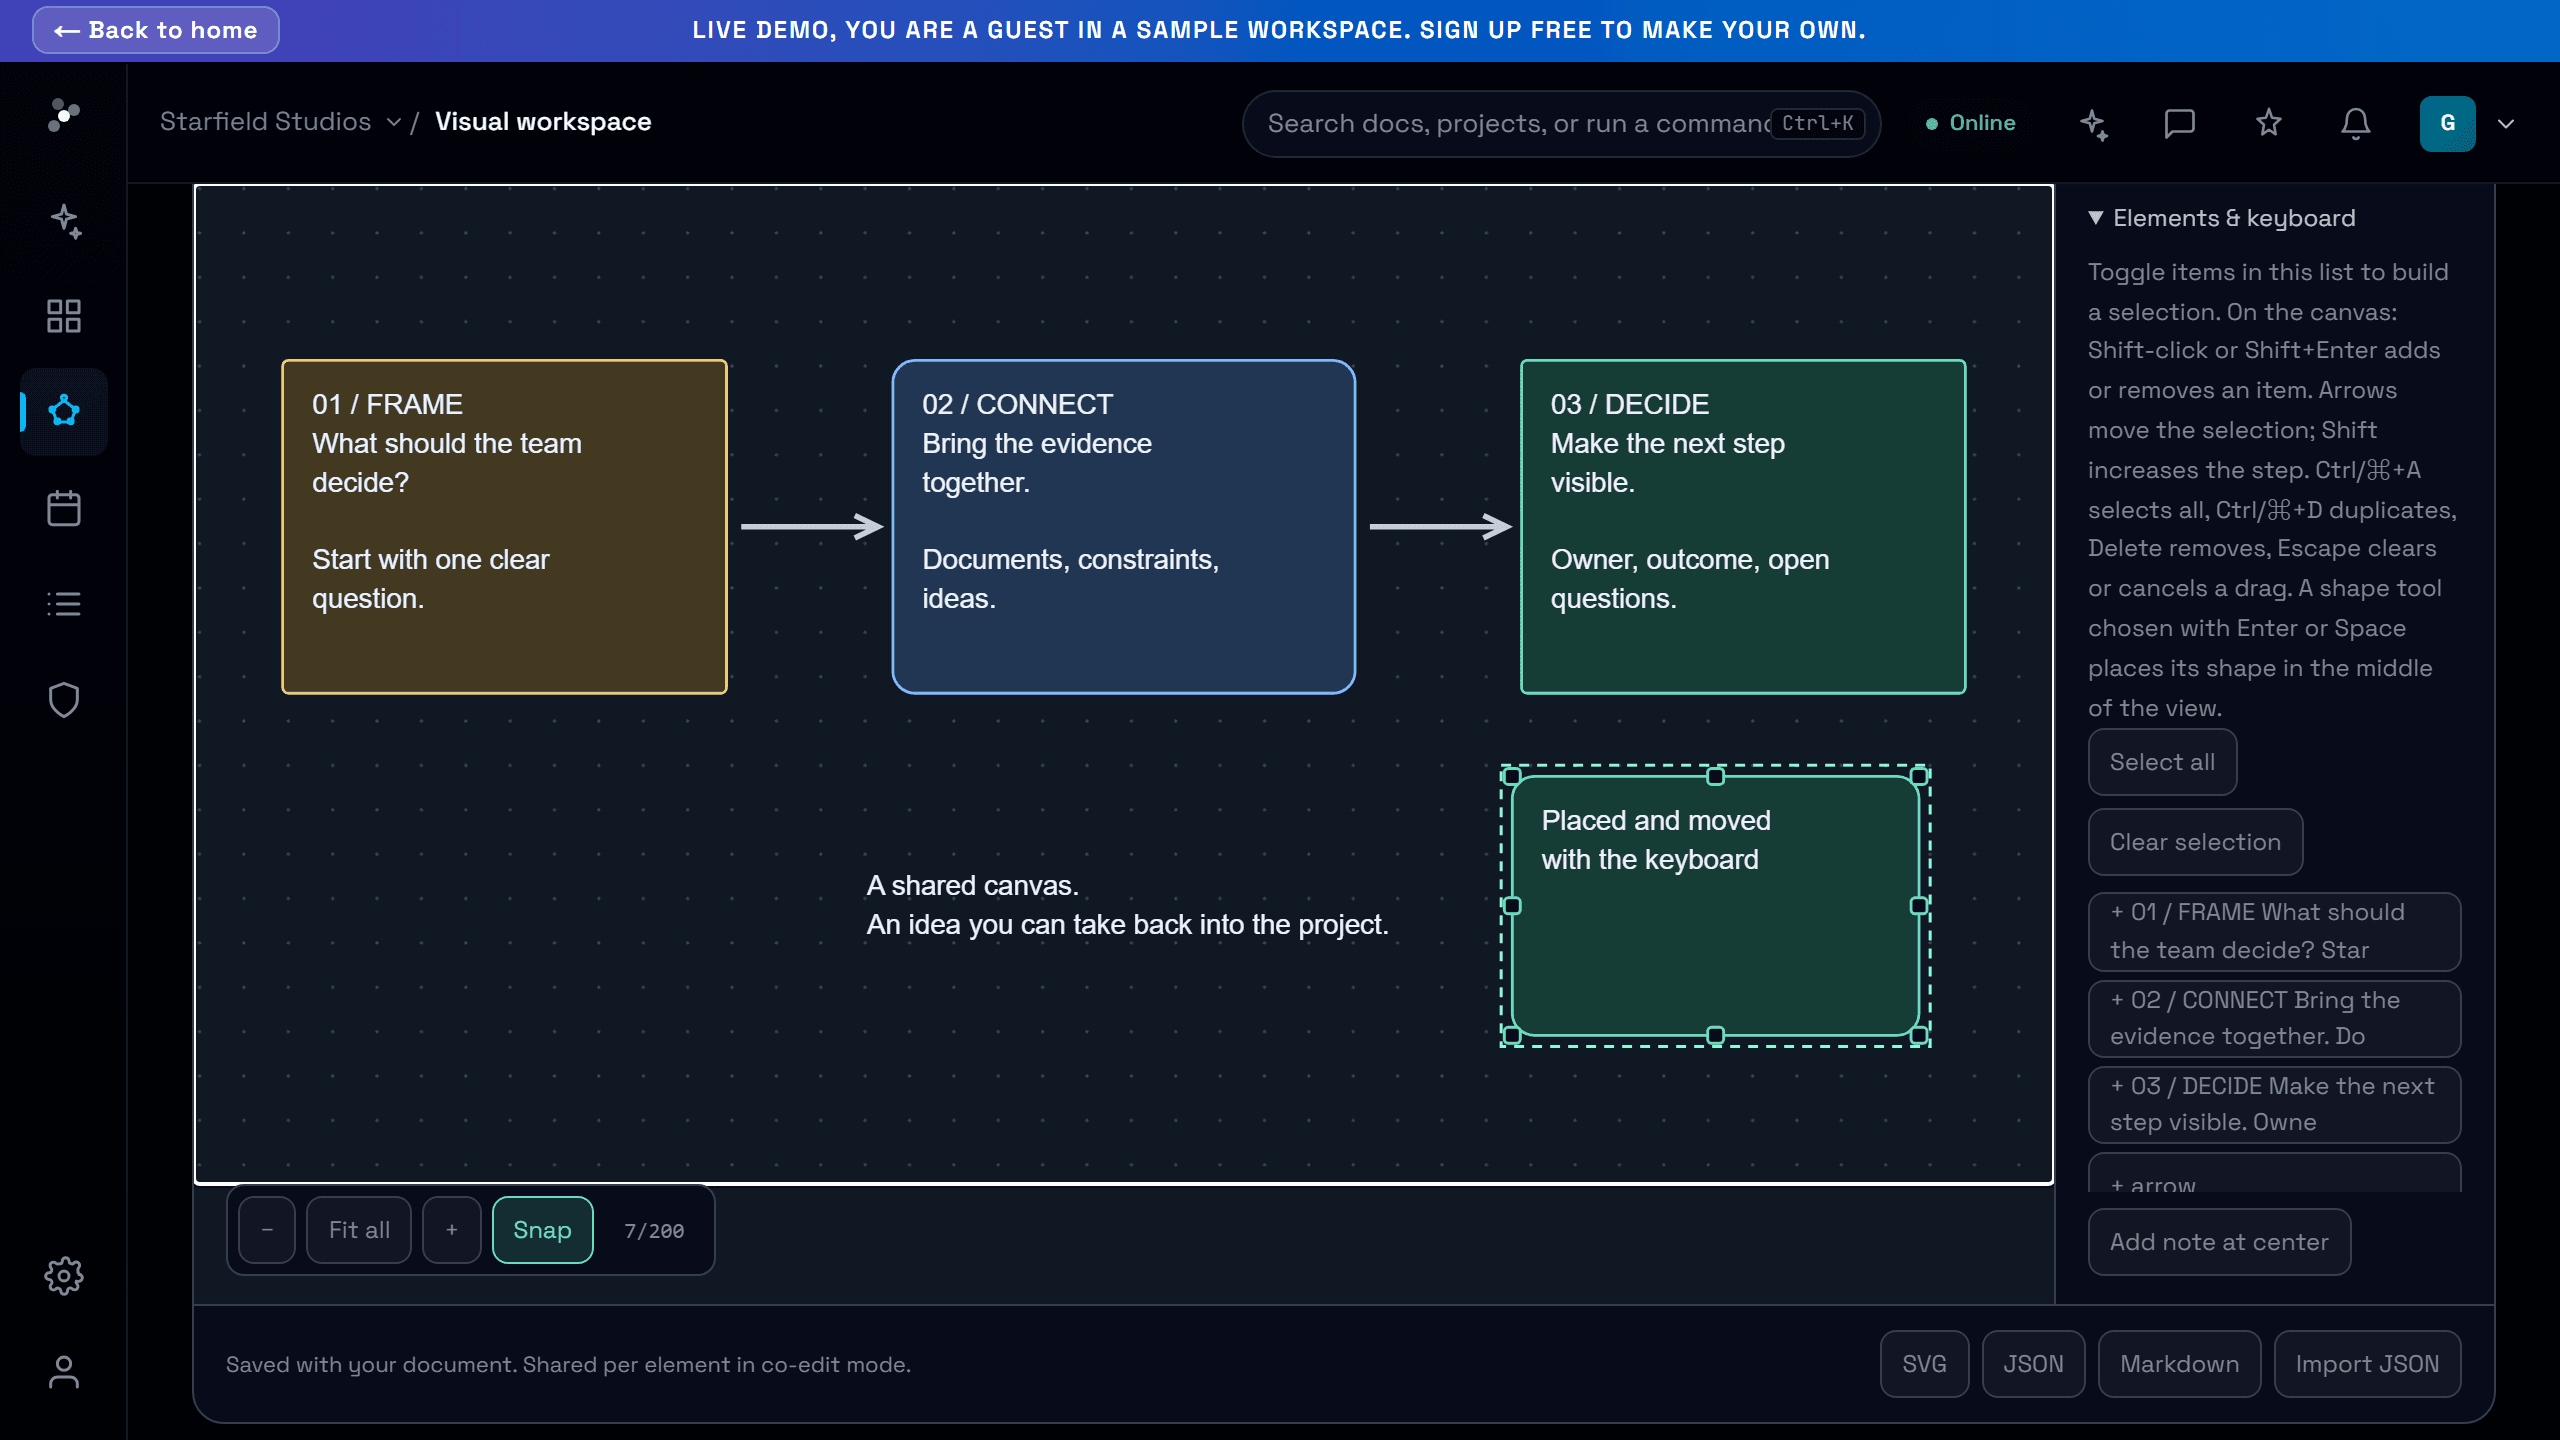Image resolution: width=2560 pixels, height=1440 pixels.
Task: Click the Fit all button
Action: point(359,1230)
